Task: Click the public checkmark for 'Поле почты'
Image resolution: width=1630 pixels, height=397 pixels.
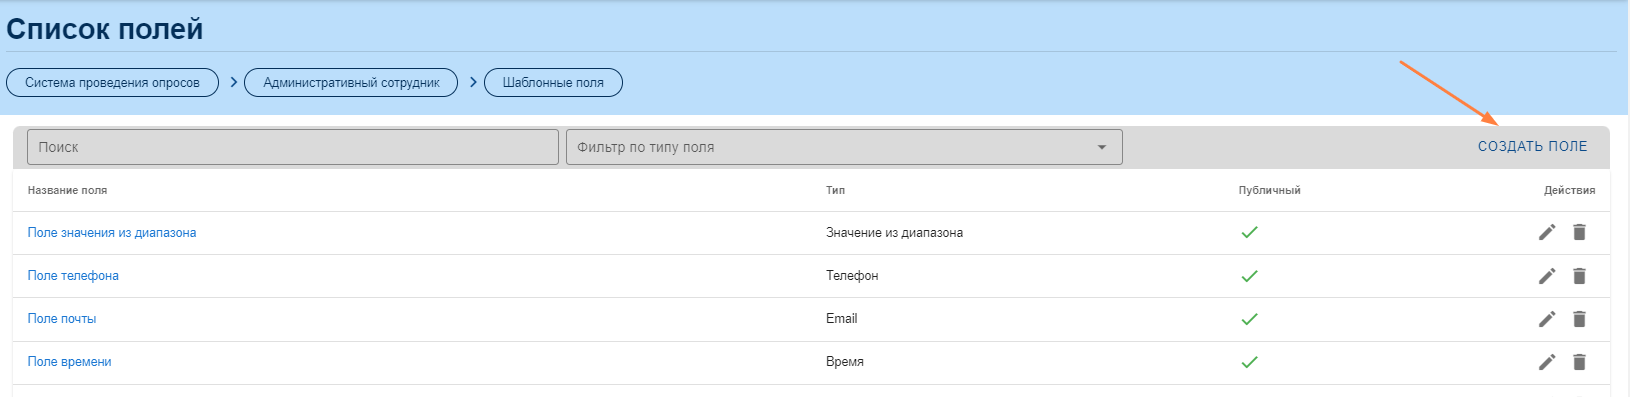Action: pyautogui.click(x=1249, y=319)
